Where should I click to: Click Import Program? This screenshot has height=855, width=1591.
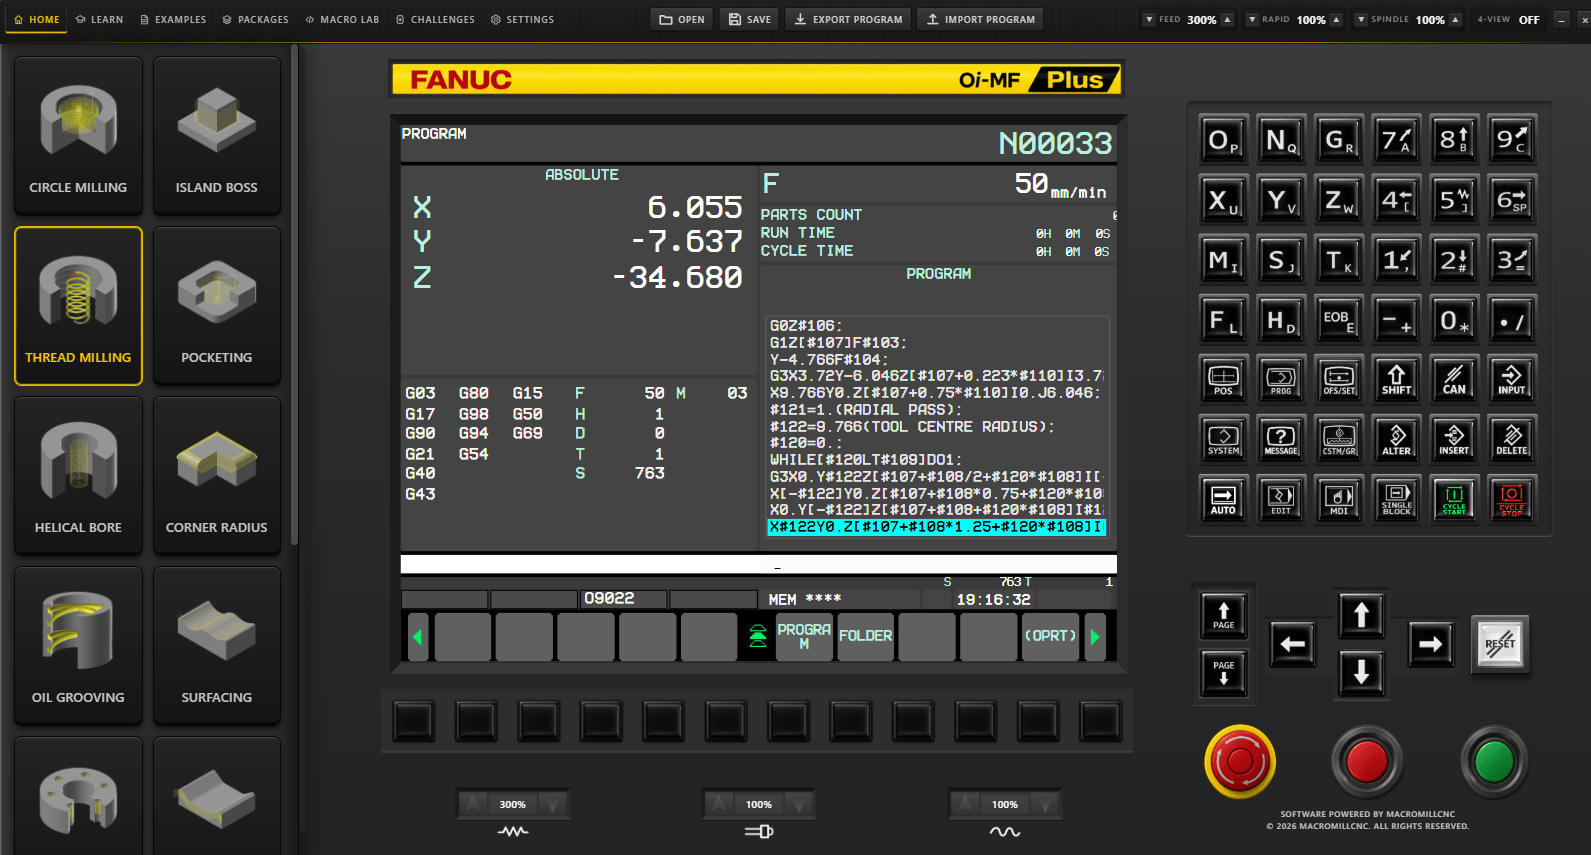pos(980,19)
